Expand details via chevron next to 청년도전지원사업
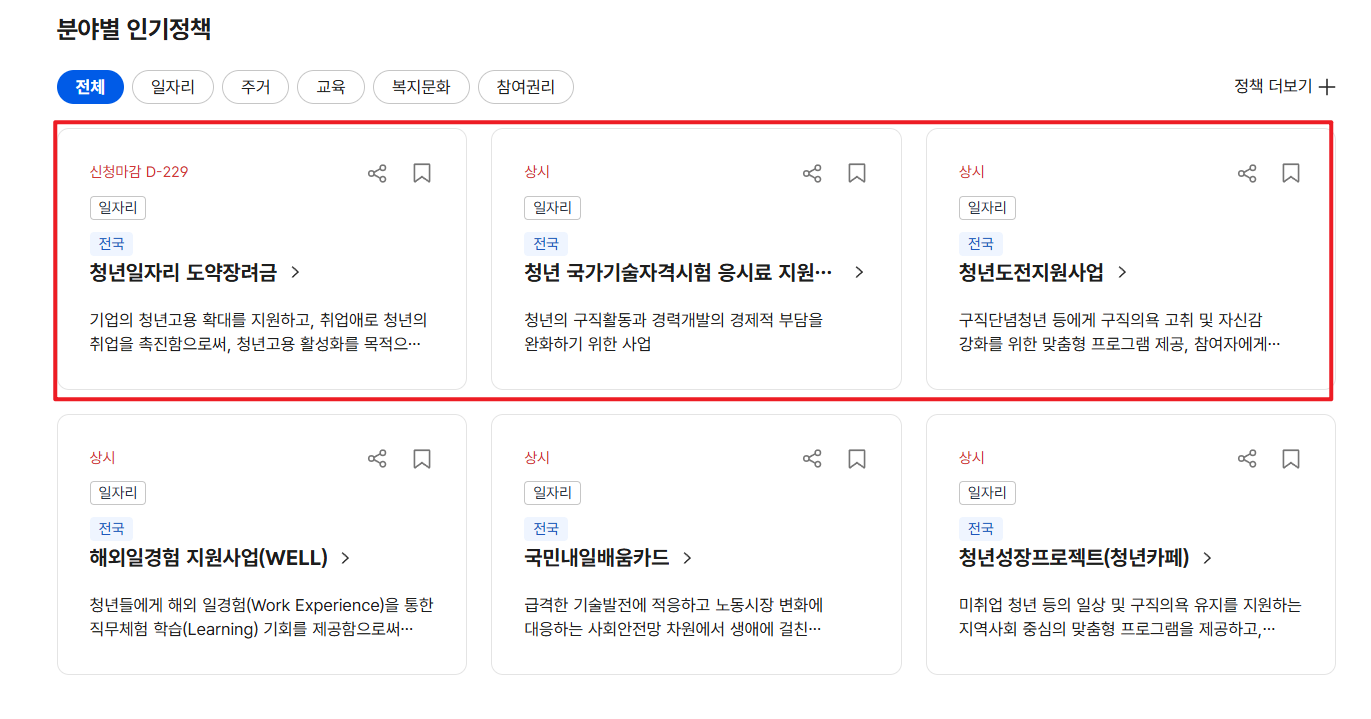The height and width of the screenshot is (719, 1371). [x=1122, y=271]
